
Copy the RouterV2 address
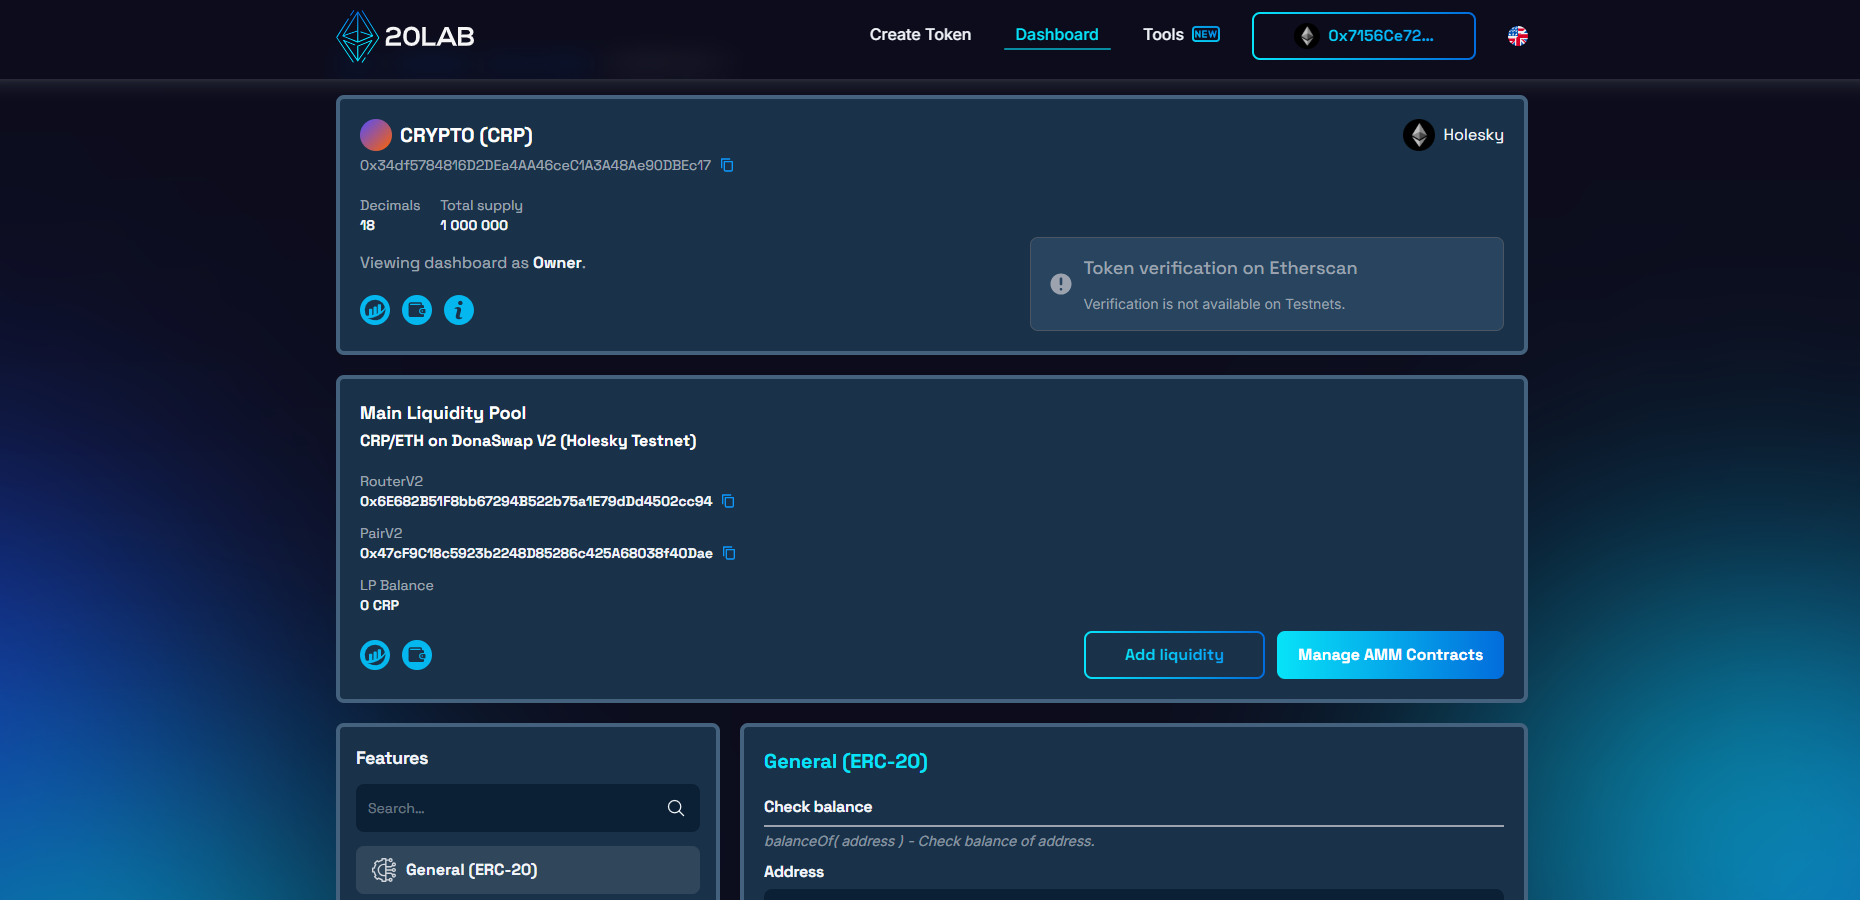pos(729,501)
